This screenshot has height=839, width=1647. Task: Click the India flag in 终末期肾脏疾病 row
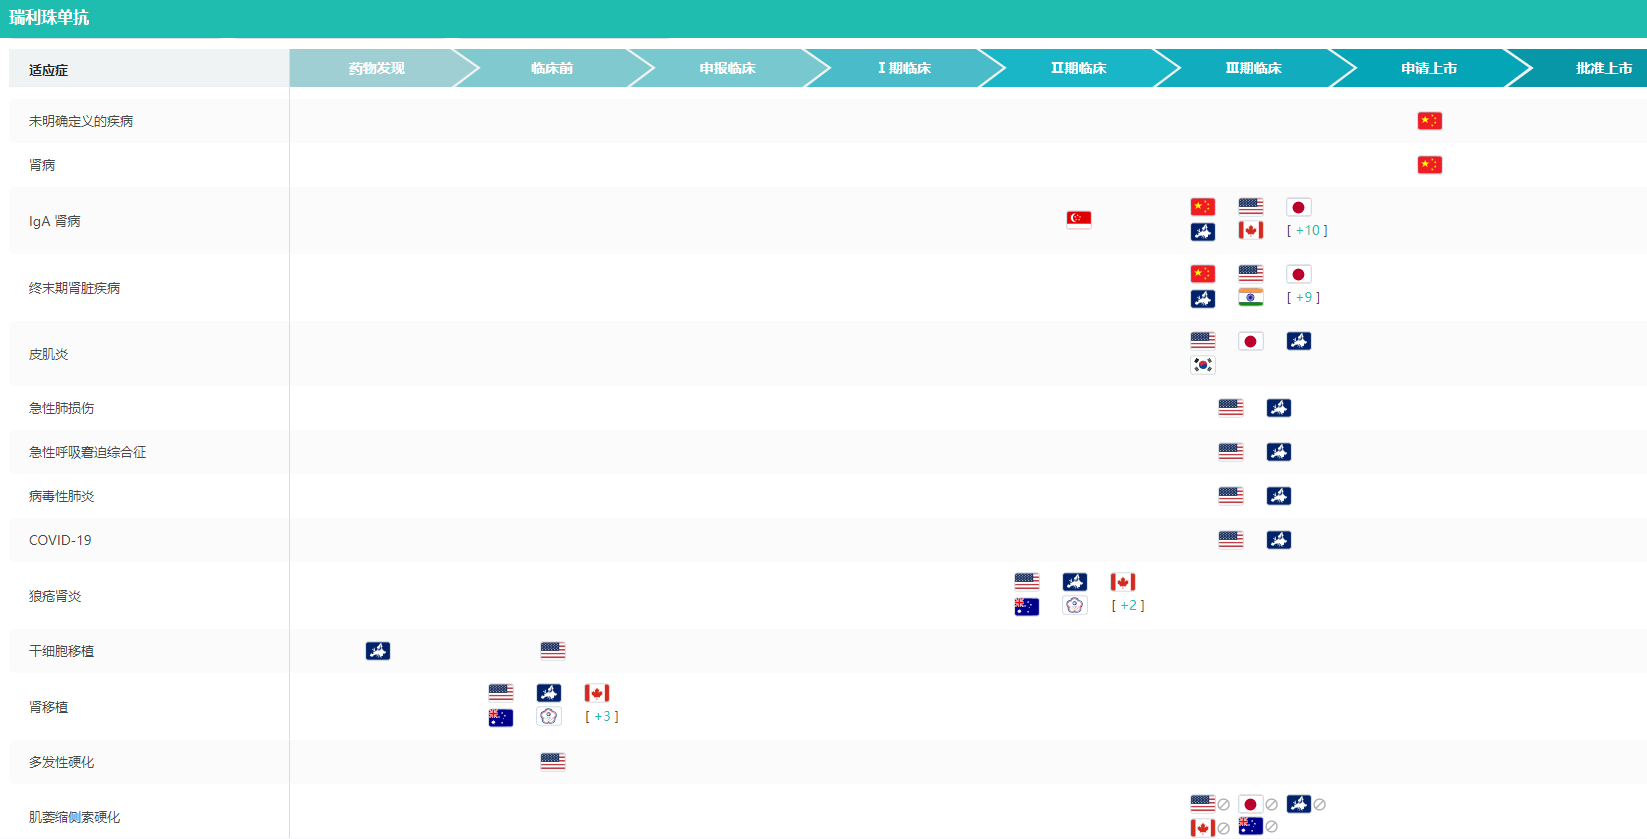pyautogui.click(x=1251, y=298)
